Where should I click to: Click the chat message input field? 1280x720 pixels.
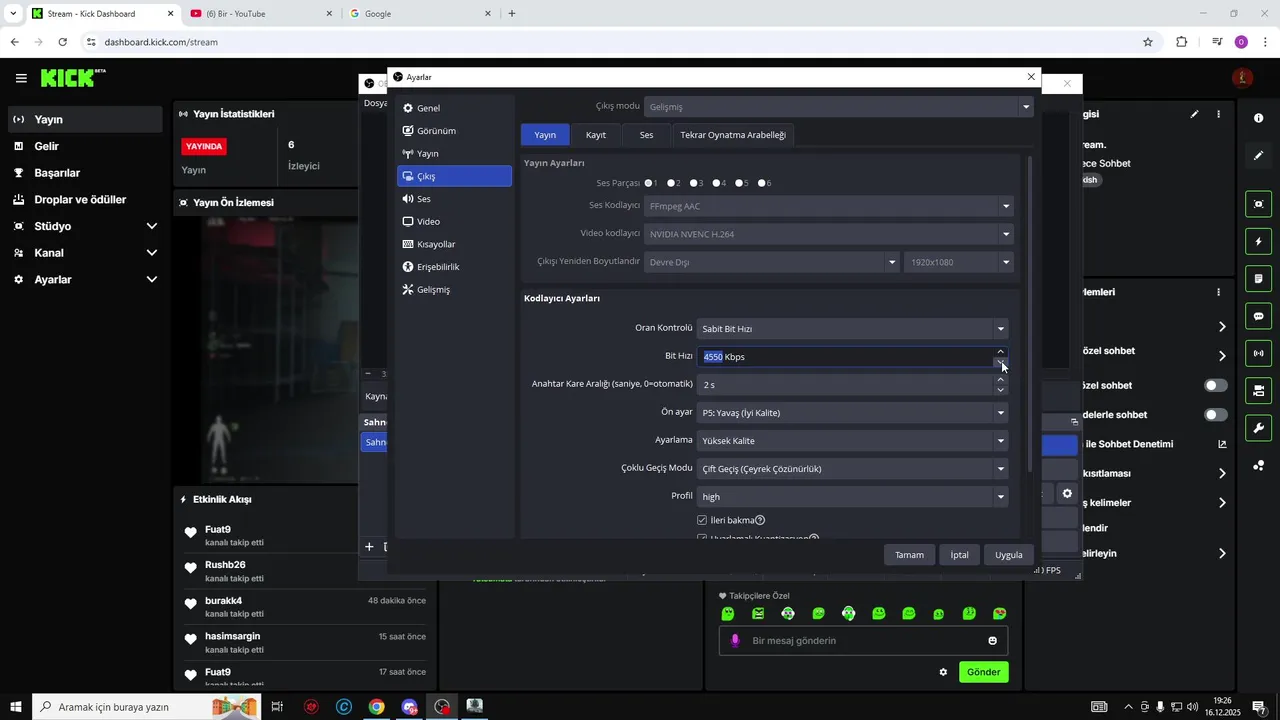click(x=863, y=641)
